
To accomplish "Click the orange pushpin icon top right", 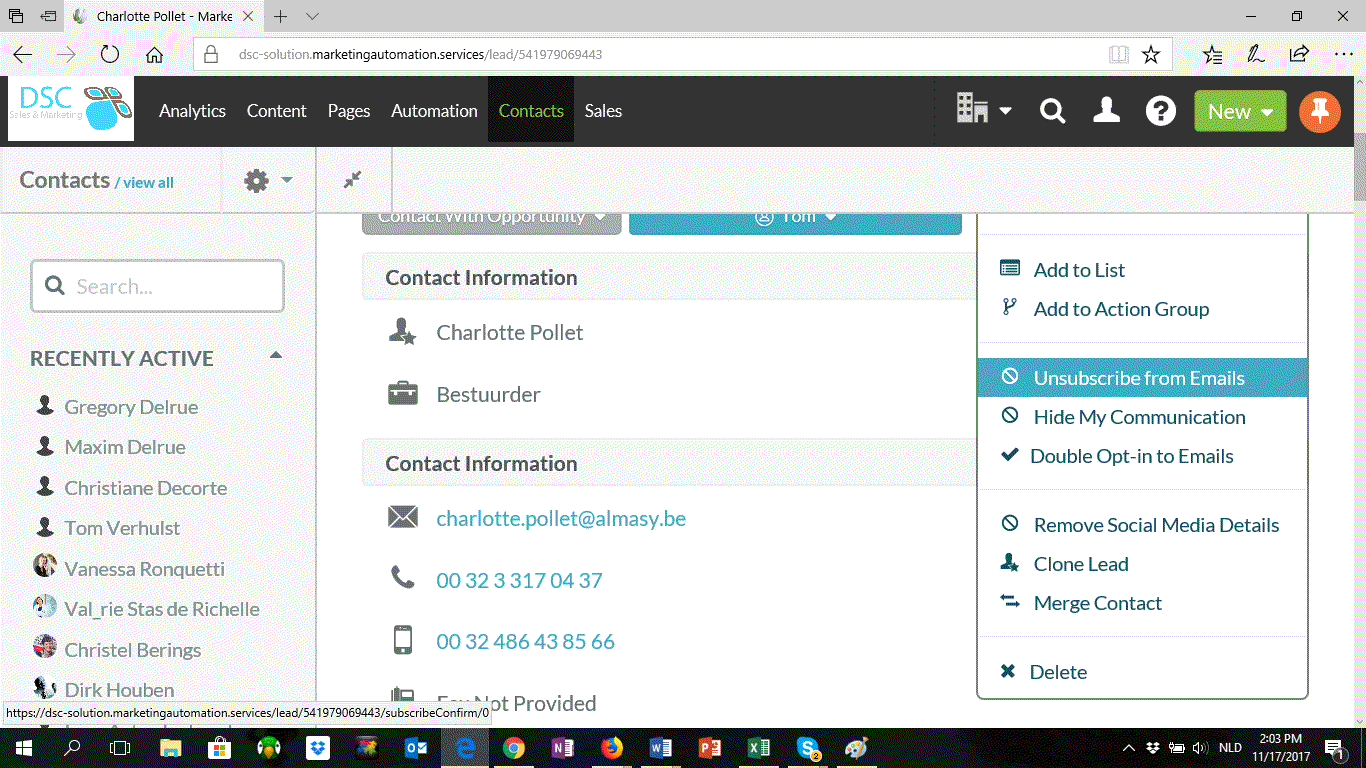I will point(1319,111).
